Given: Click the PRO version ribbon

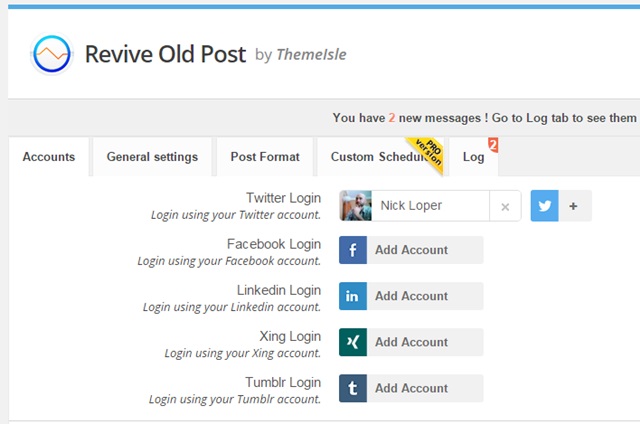Looking at the screenshot, I should [x=427, y=153].
